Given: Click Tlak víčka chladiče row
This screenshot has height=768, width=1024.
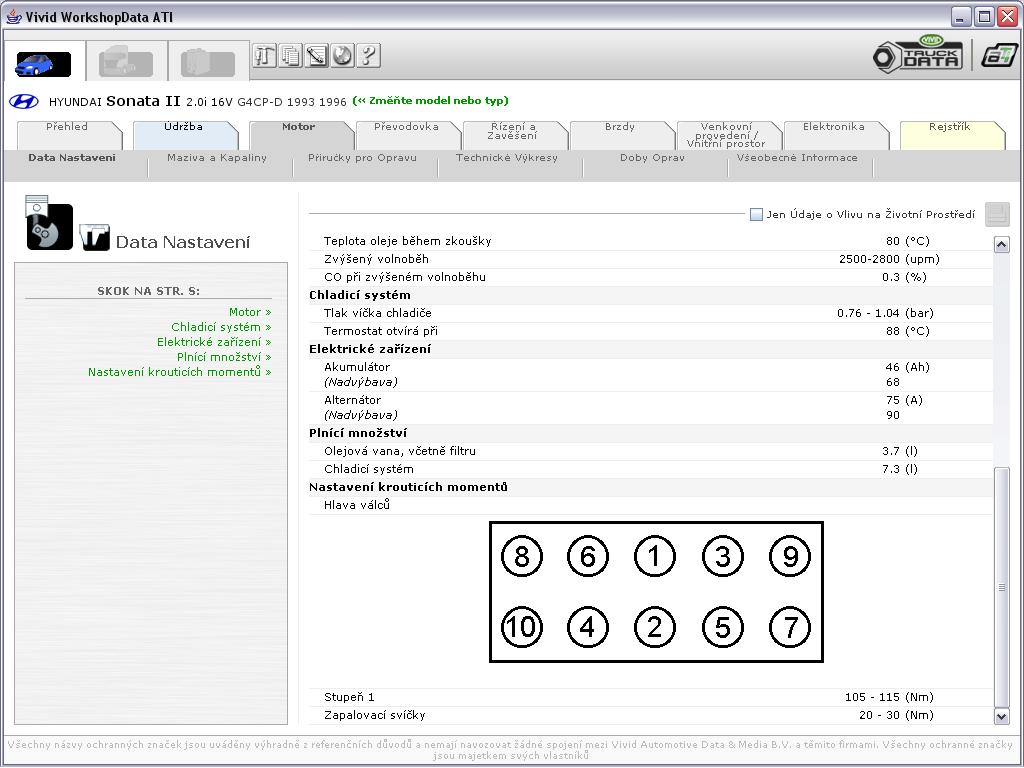Looking at the screenshot, I should pyautogui.click(x=650, y=313).
